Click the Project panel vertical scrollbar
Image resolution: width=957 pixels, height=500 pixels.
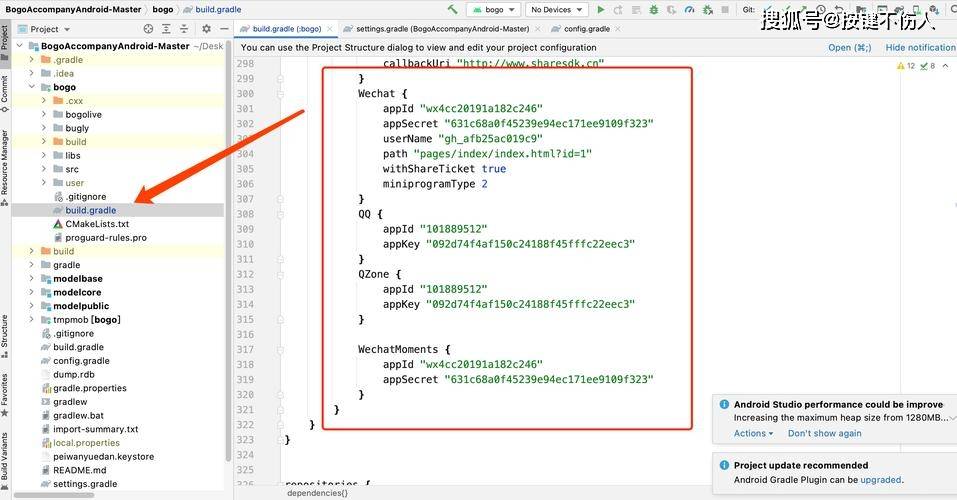(228, 250)
